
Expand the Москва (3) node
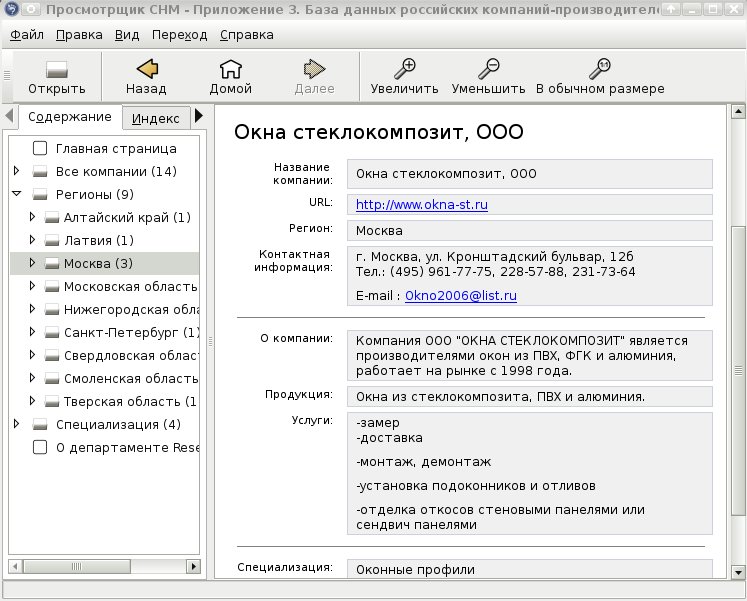coord(32,262)
